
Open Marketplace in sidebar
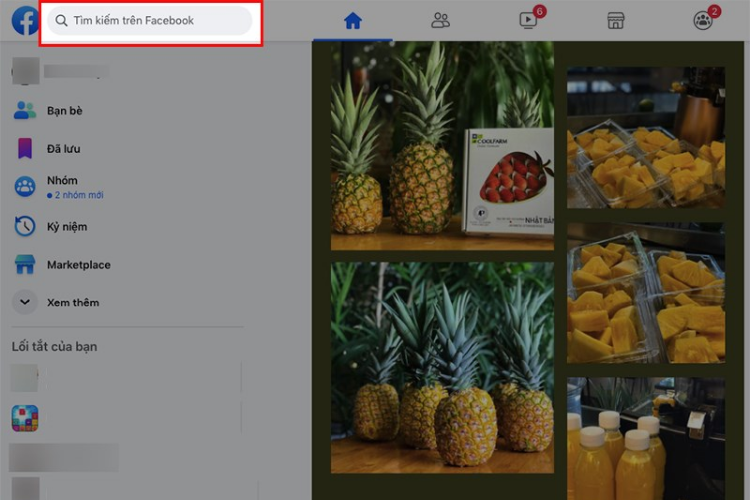pyautogui.click(x=78, y=265)
